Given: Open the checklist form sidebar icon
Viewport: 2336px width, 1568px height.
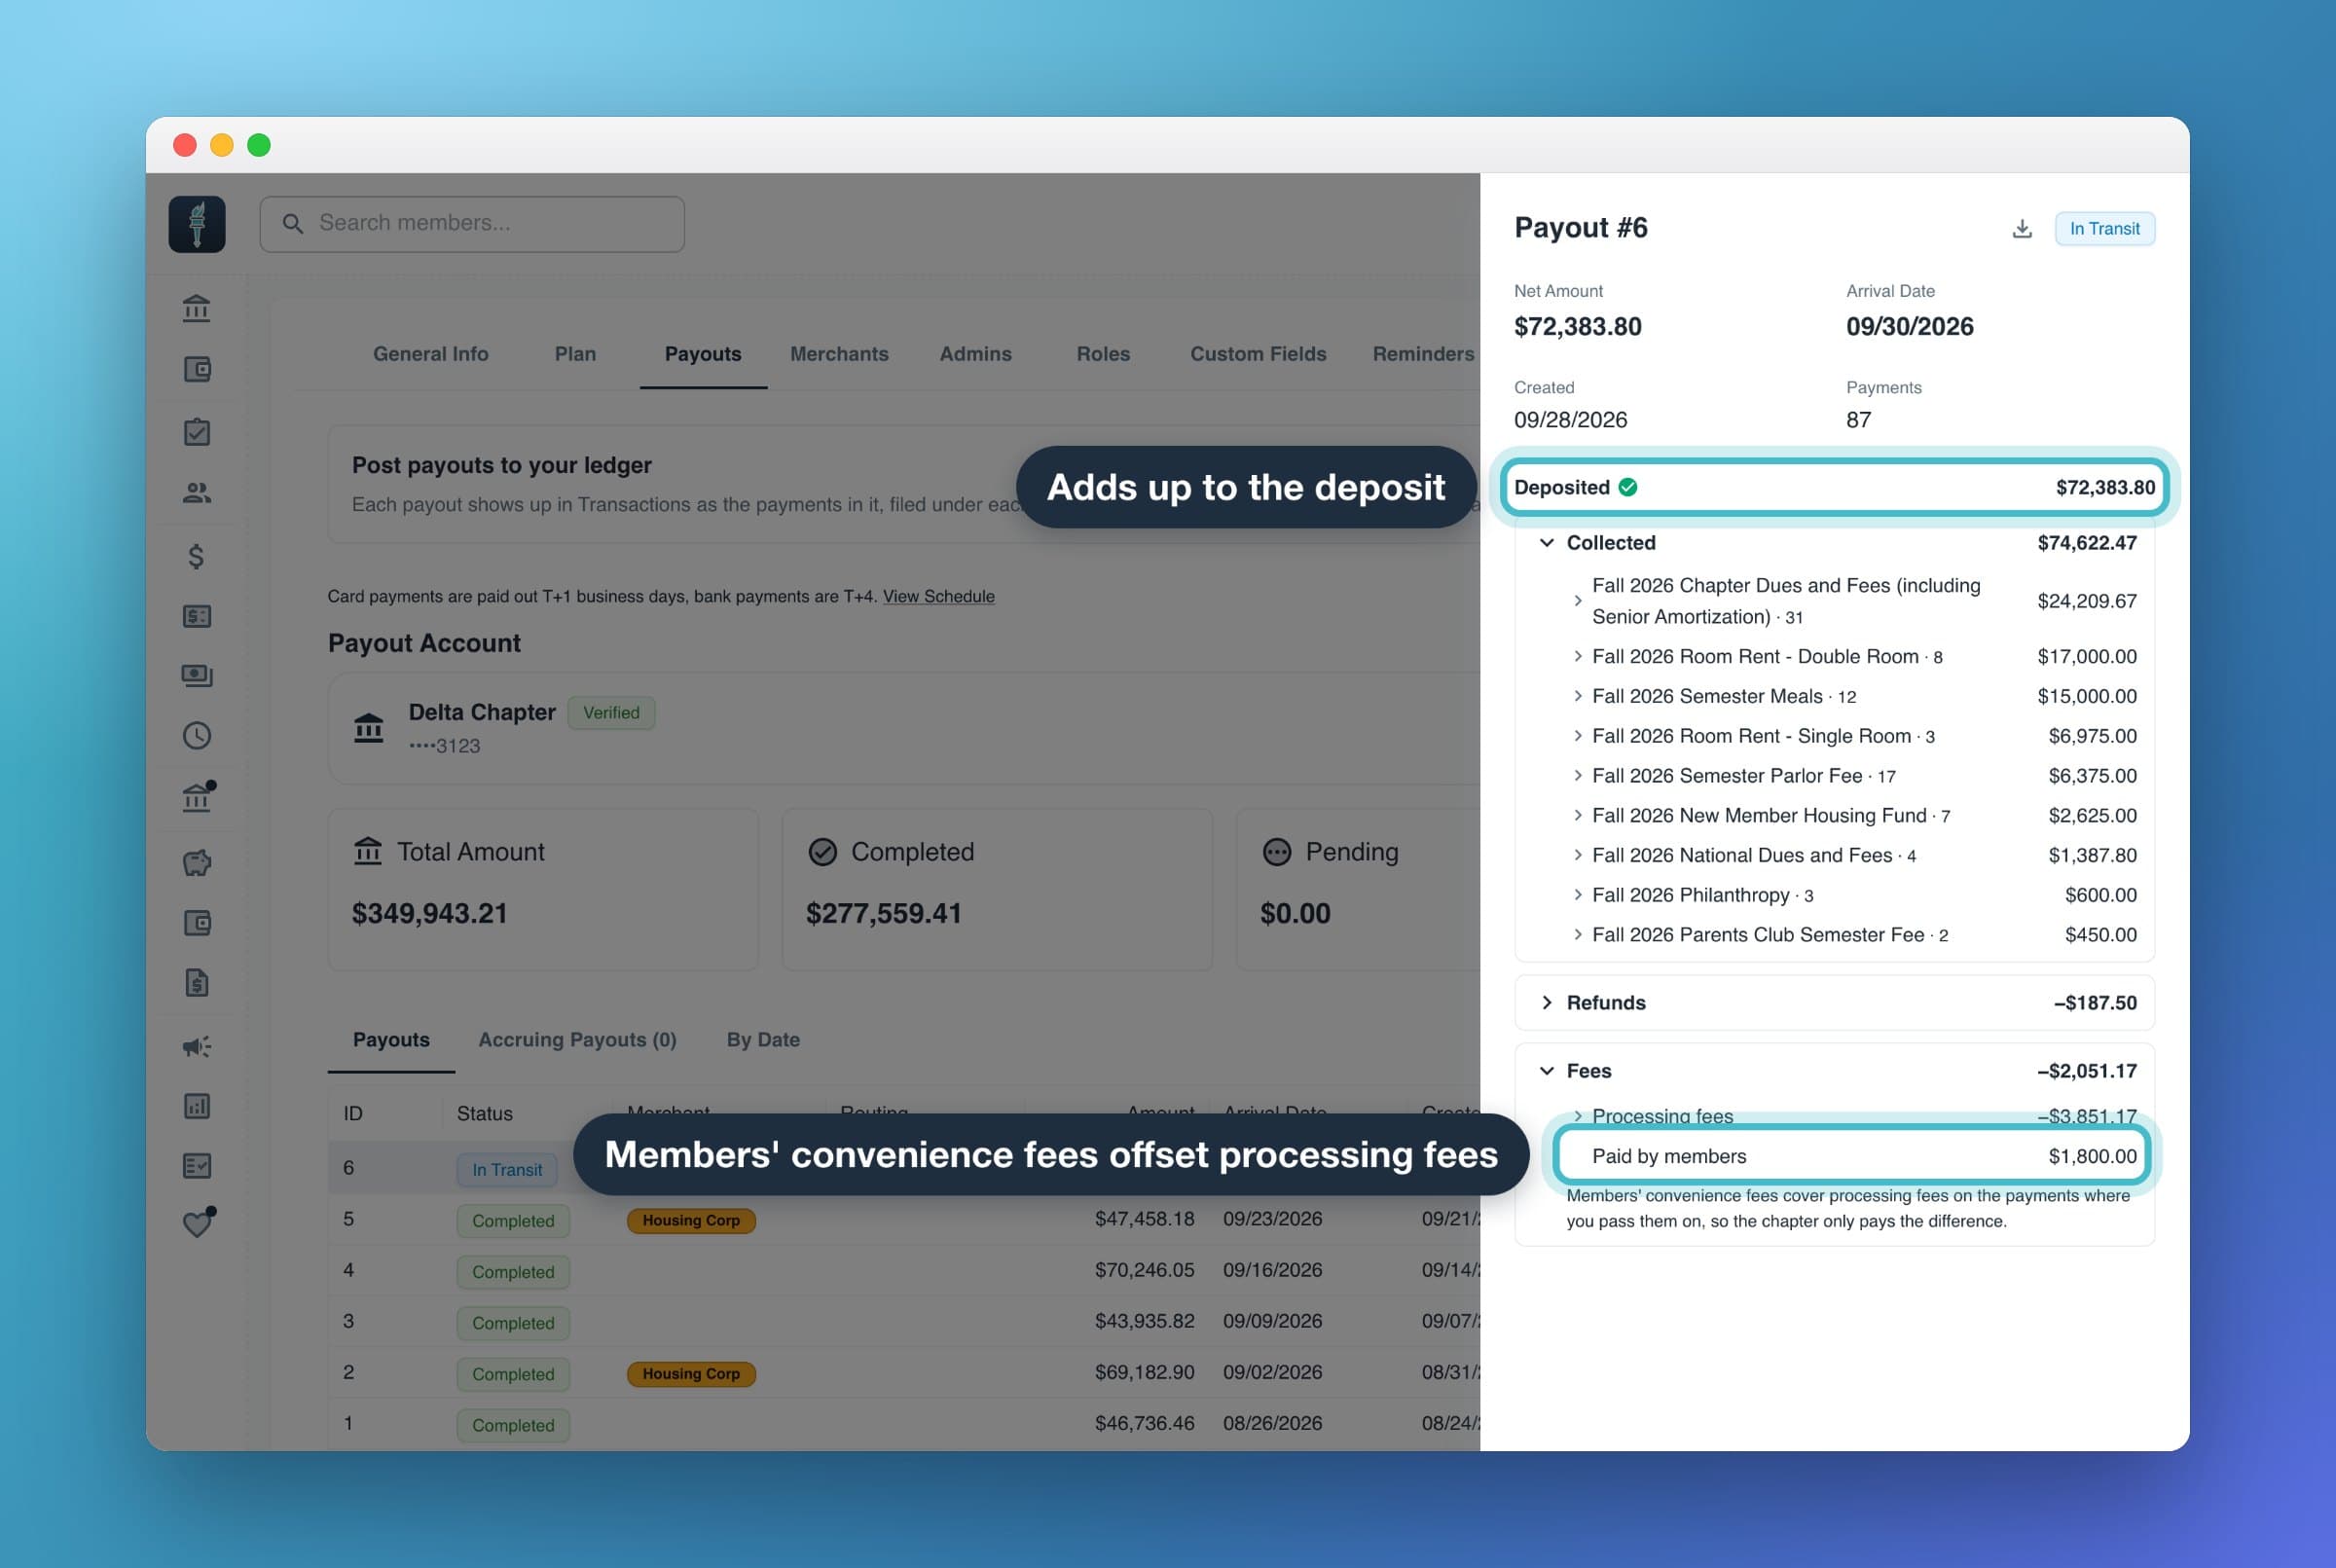Looking at the screenshot, I should click(x=197, y=1166).
